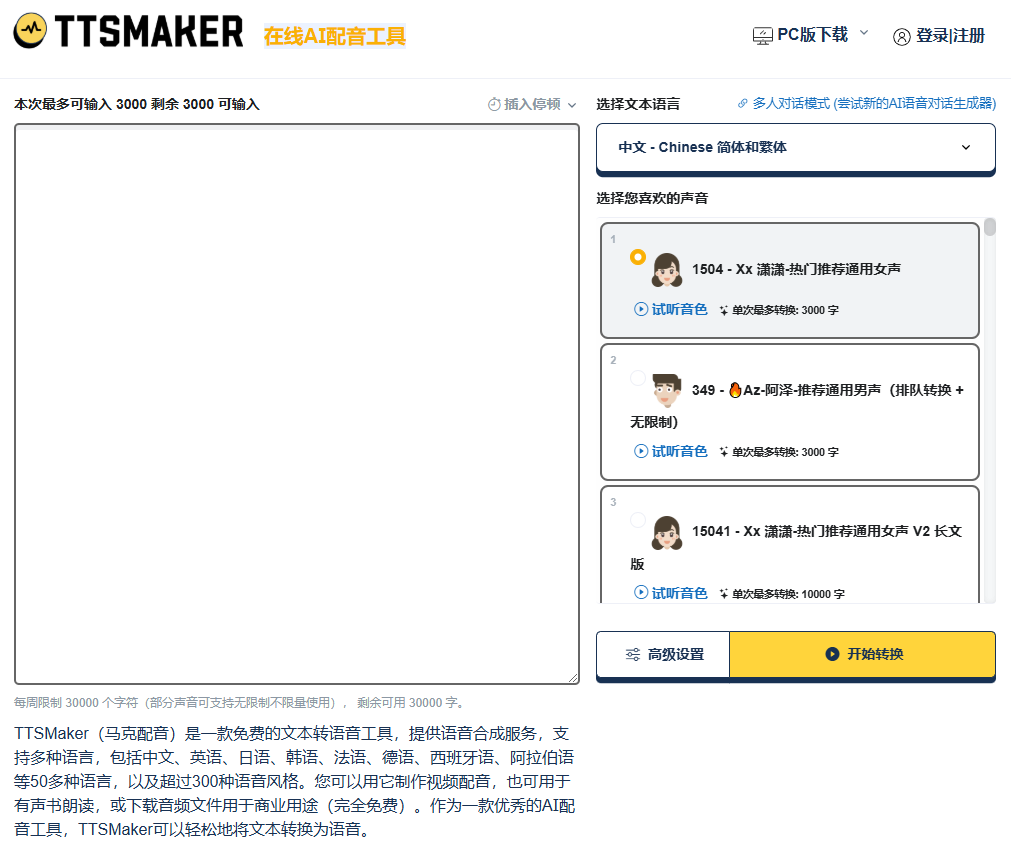Click the number 3 badge on the third voice card
Screen dimensions: 1011x858
613,502
